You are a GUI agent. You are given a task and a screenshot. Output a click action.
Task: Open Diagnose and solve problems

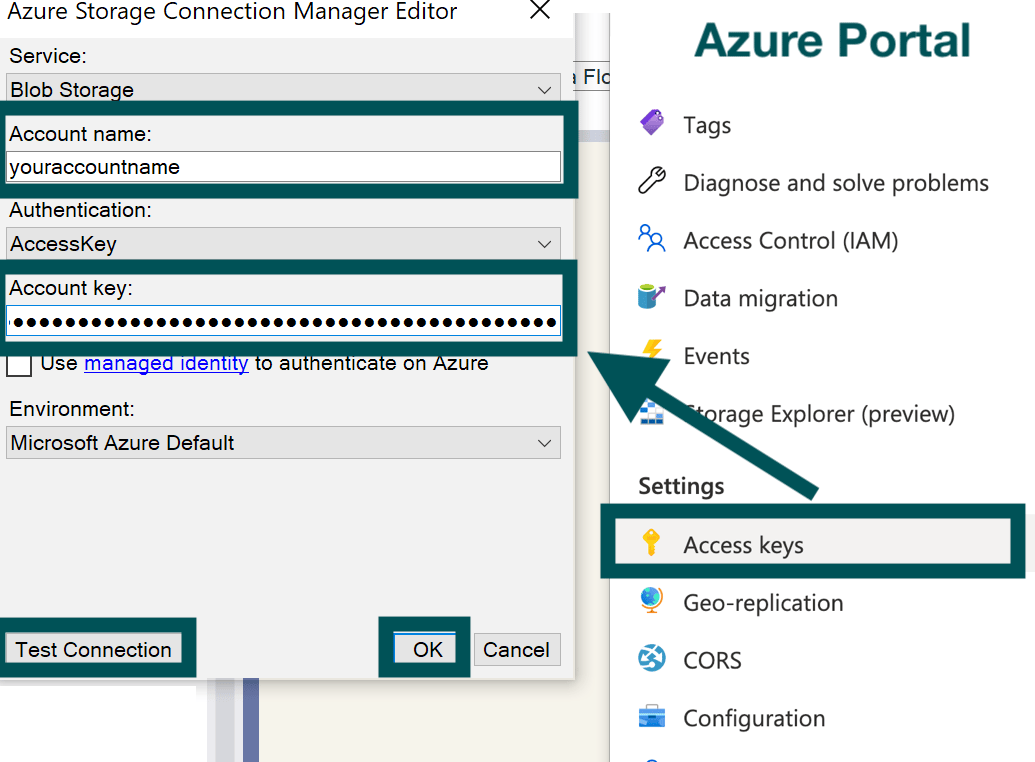pos(836,183)
